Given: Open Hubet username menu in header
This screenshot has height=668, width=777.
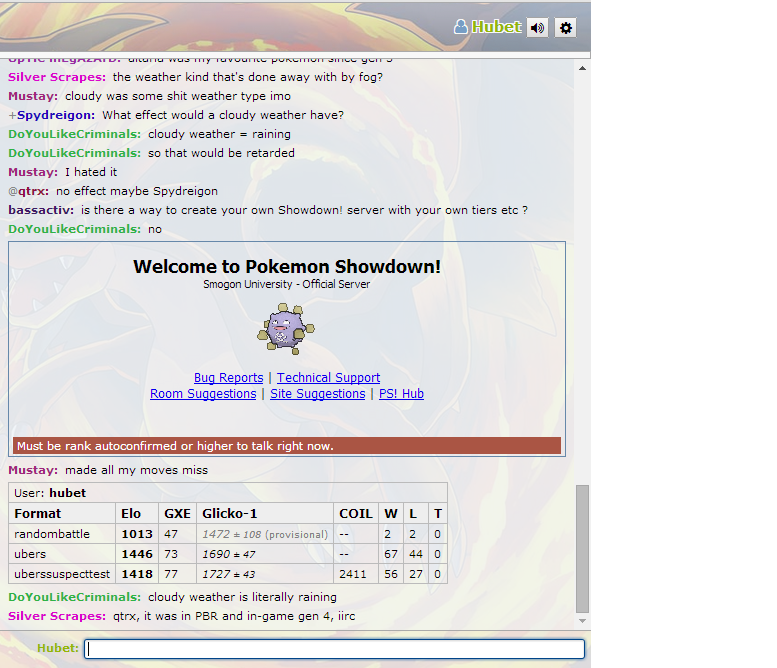Looking at the screenshot, I should tap(496, 27).
